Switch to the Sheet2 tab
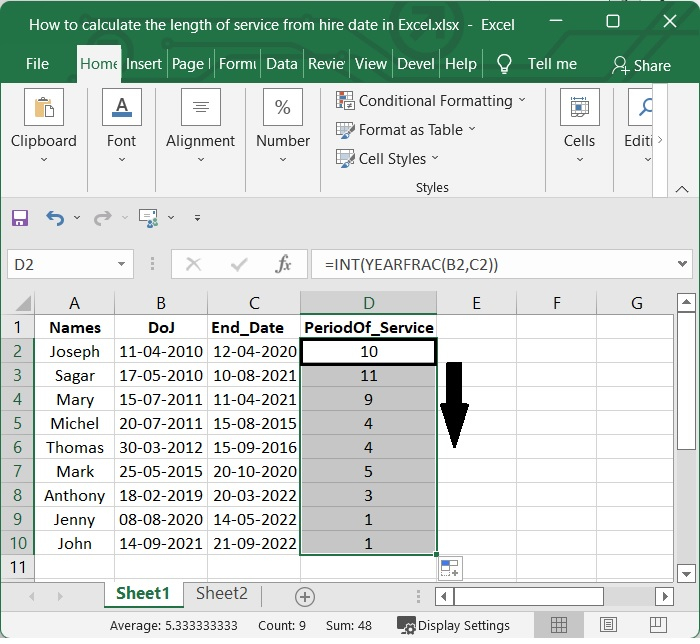700x644 pixels. [221, 594]
